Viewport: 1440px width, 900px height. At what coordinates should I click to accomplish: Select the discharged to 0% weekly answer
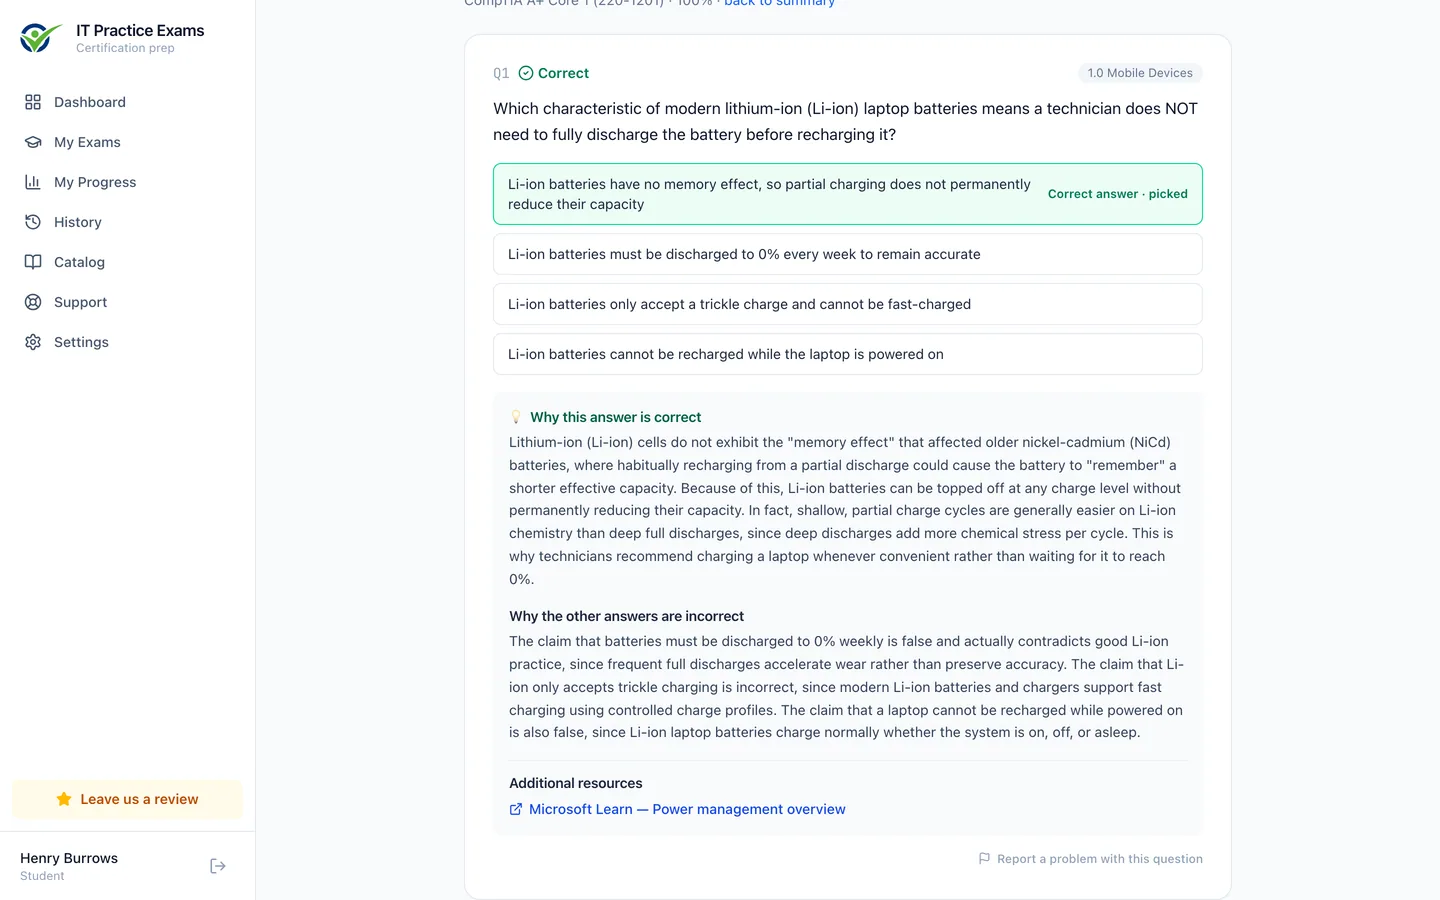848,254
